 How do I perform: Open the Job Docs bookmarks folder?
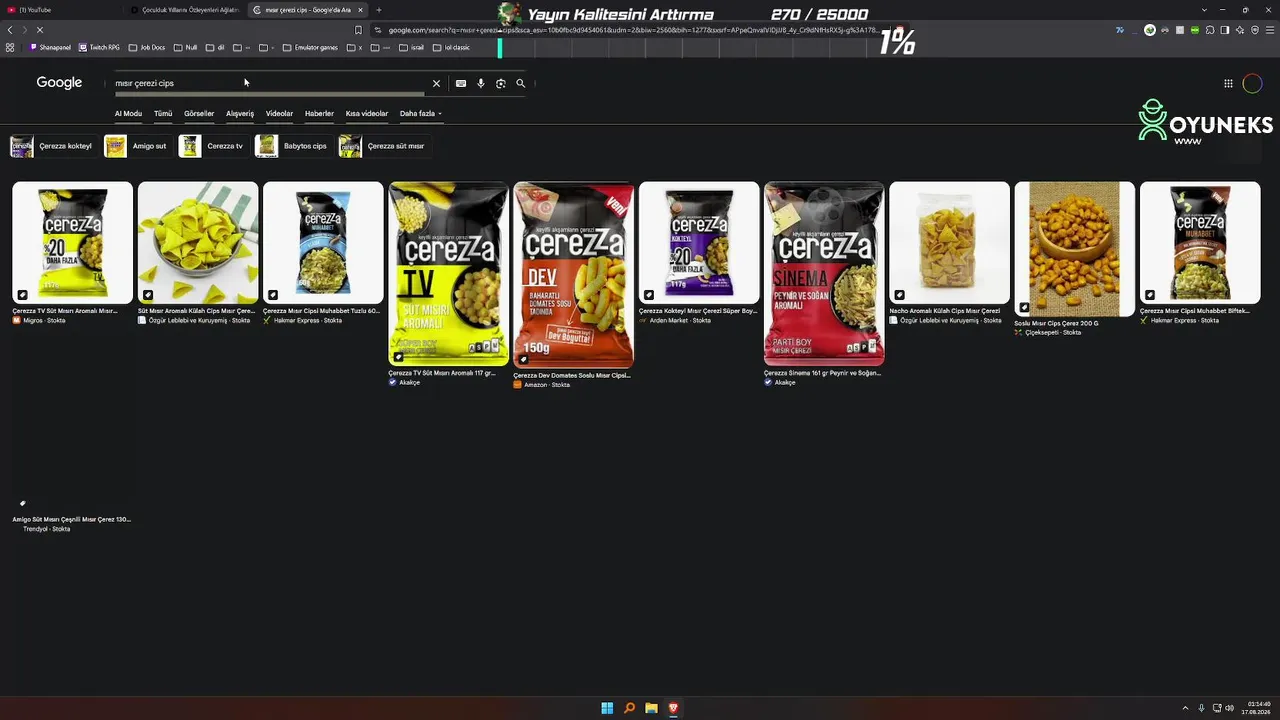[x=147, y=47]
